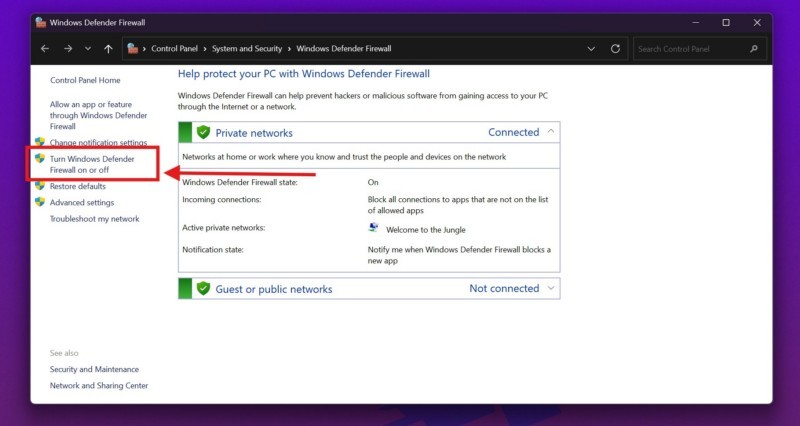This screenshot has height=426, width=800.
Task: Click the green shield beside Guest or public networks
Action: [x=203, y=289]
